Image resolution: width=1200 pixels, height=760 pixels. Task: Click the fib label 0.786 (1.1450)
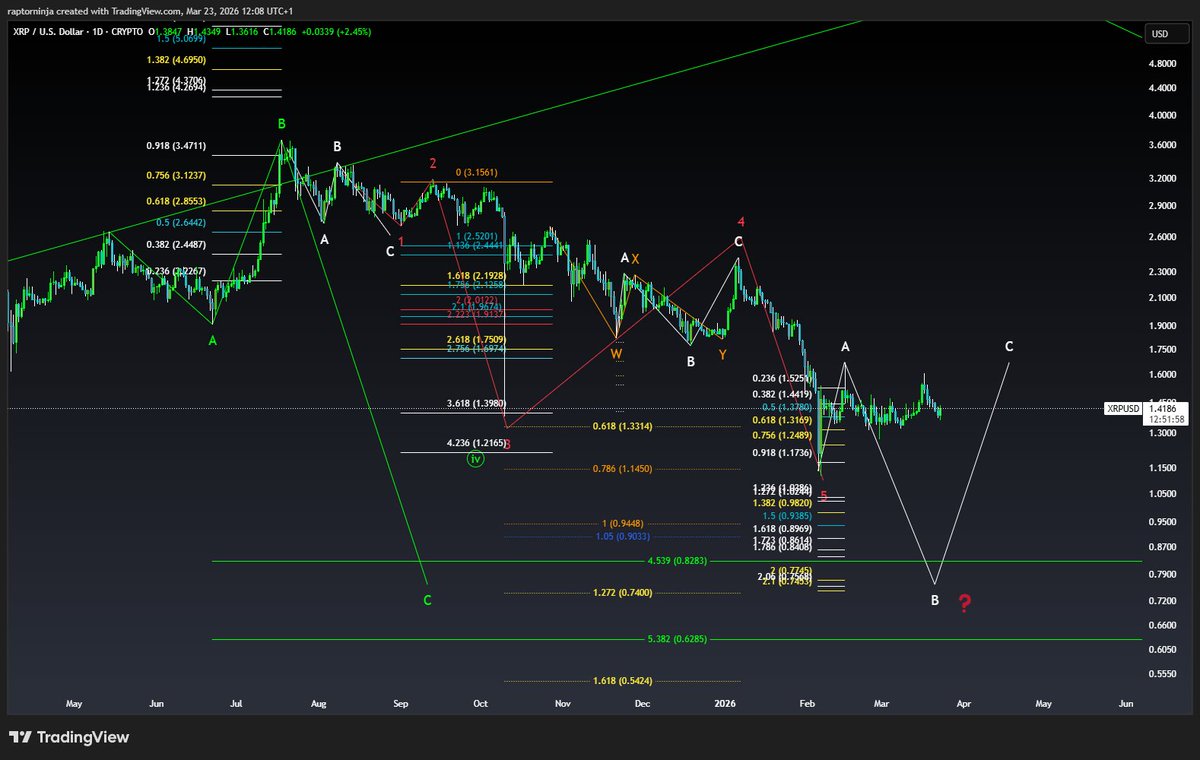[621, 468]
